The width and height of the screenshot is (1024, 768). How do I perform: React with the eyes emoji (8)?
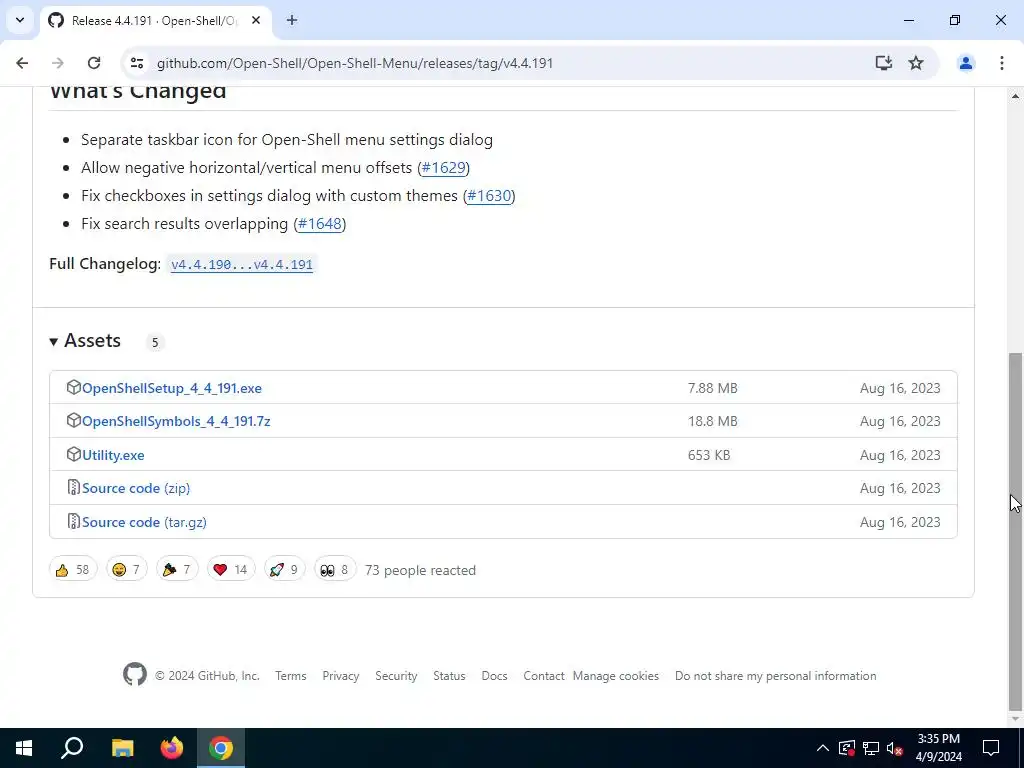click(335, 570)
